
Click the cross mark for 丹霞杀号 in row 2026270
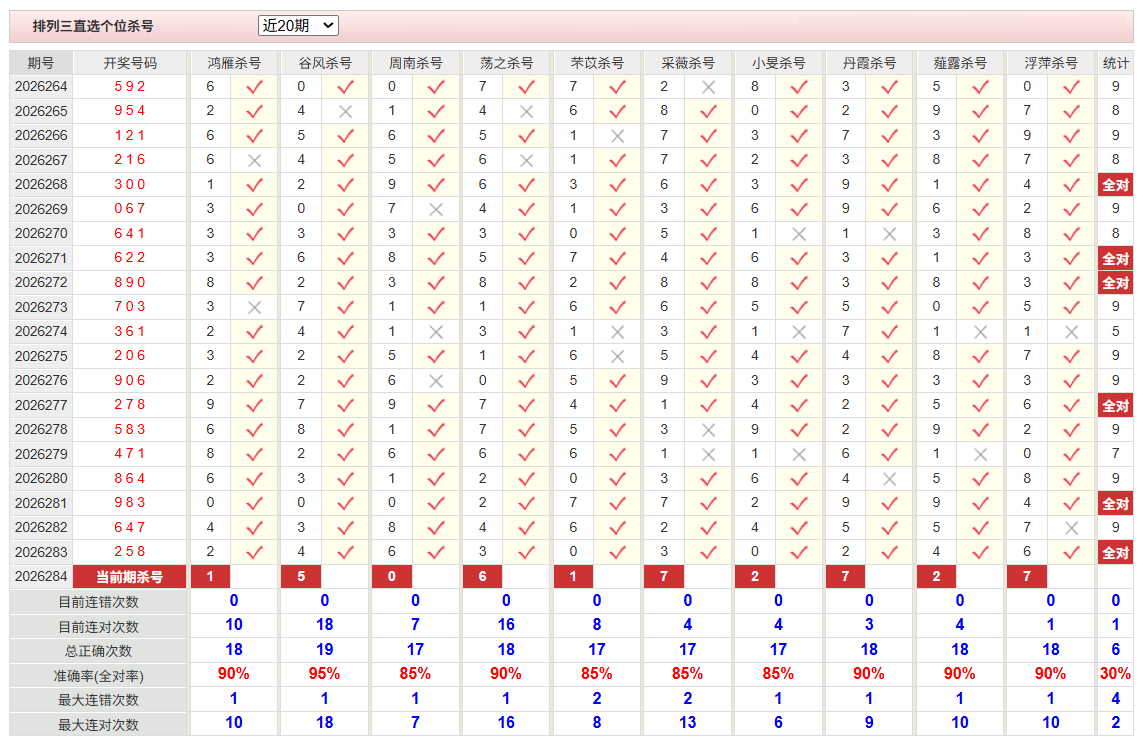[x=889, y=234]
